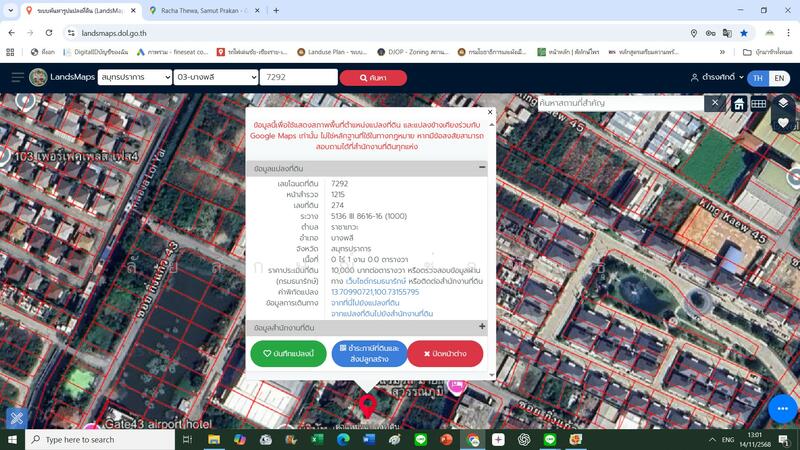The height and width of the screenshot is (450, 800).
Task: Switch language to TH
Action: click(x=758, y=77)
